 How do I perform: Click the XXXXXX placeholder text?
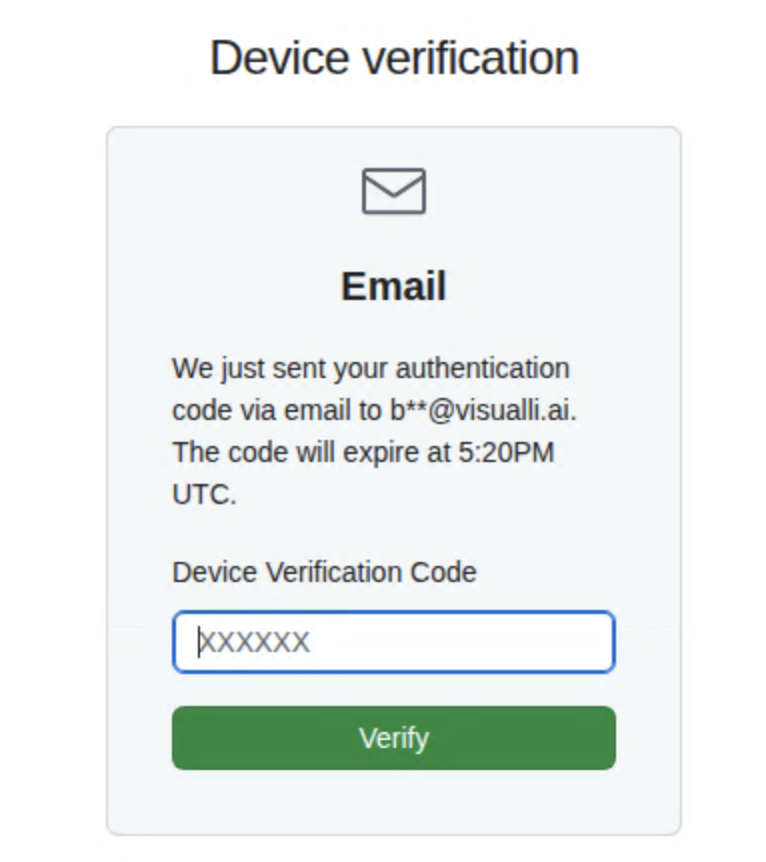coord(255,642)
